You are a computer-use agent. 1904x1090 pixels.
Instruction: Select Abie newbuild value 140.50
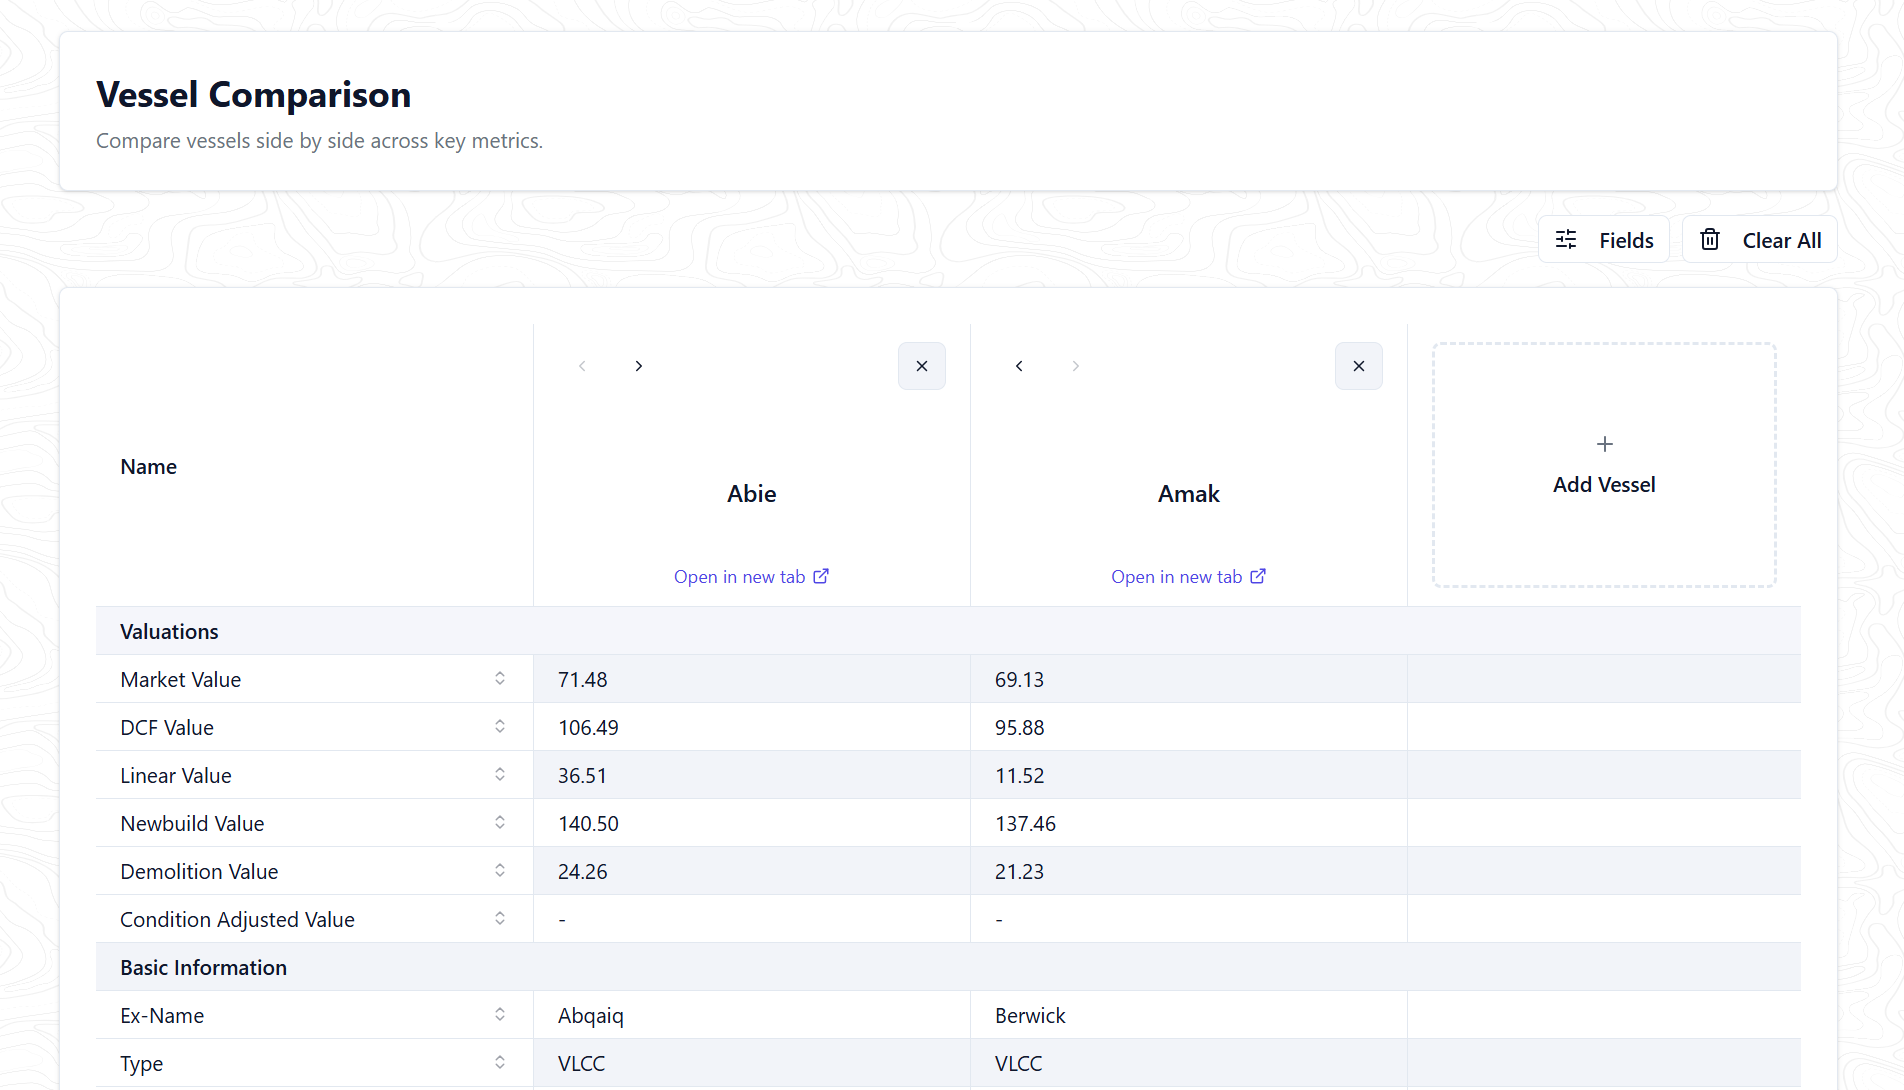588,824
